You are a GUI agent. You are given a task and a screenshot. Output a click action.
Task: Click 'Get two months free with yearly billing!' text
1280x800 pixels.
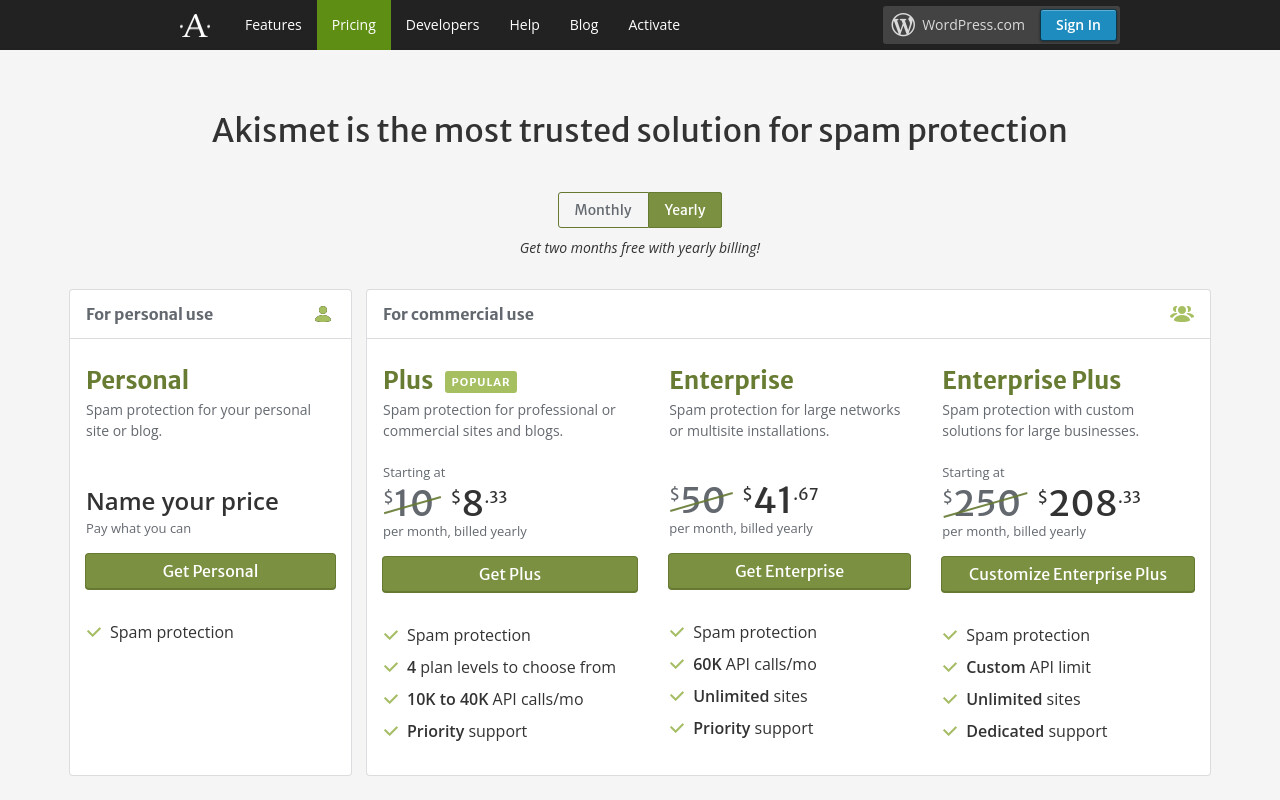point(640,248)
